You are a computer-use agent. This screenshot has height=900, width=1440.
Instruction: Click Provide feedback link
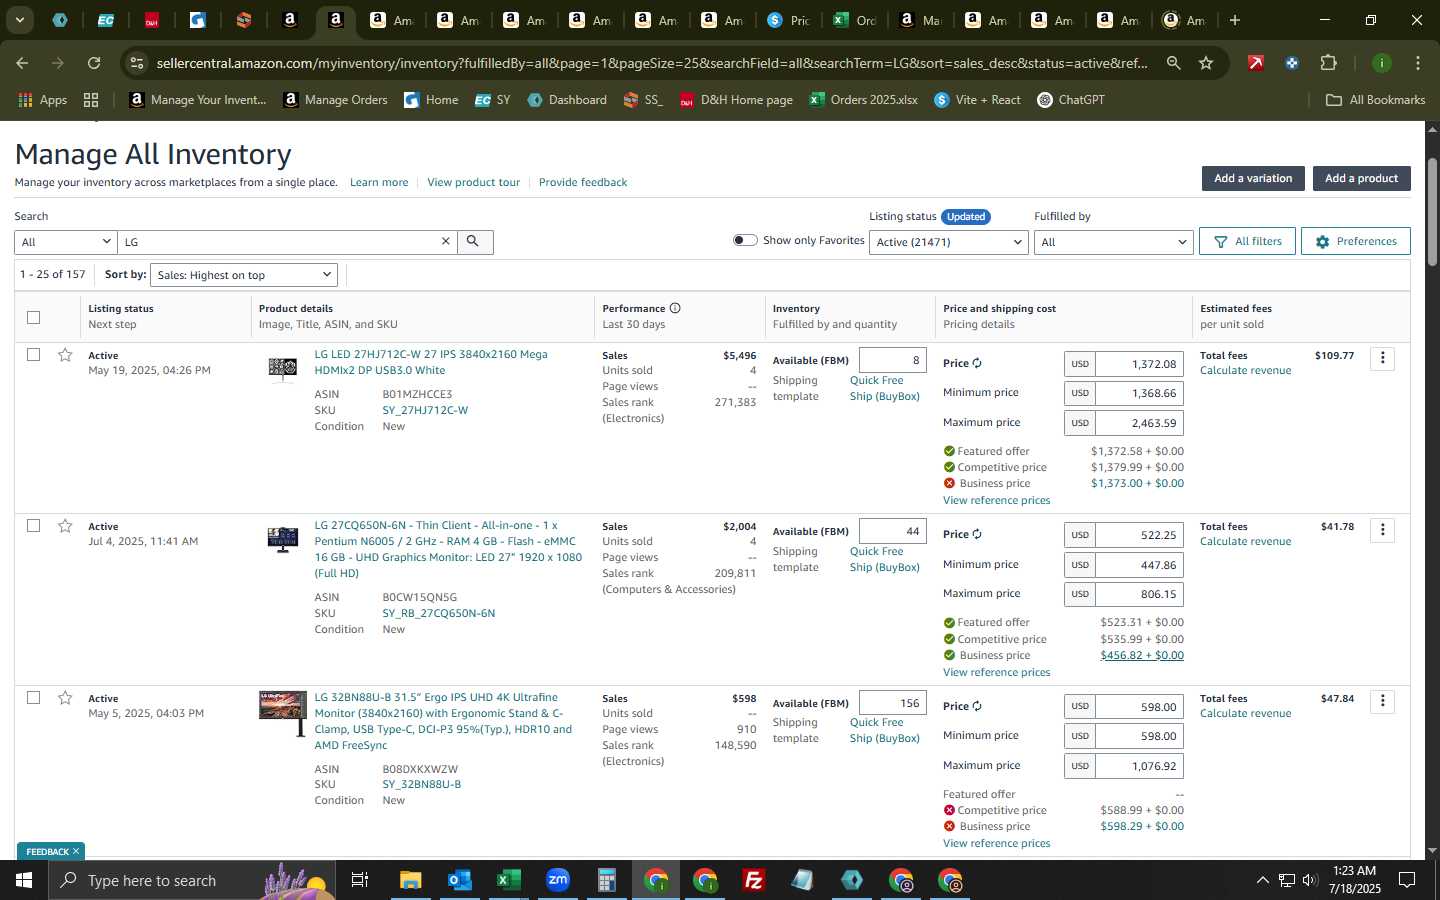pyautogui.click(x=583, y=182)
